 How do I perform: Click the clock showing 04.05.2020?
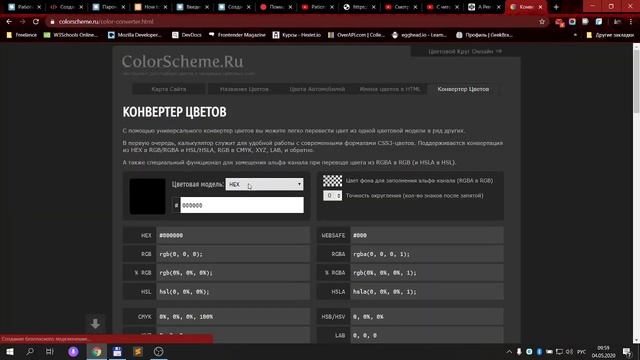tap(603, 352)
